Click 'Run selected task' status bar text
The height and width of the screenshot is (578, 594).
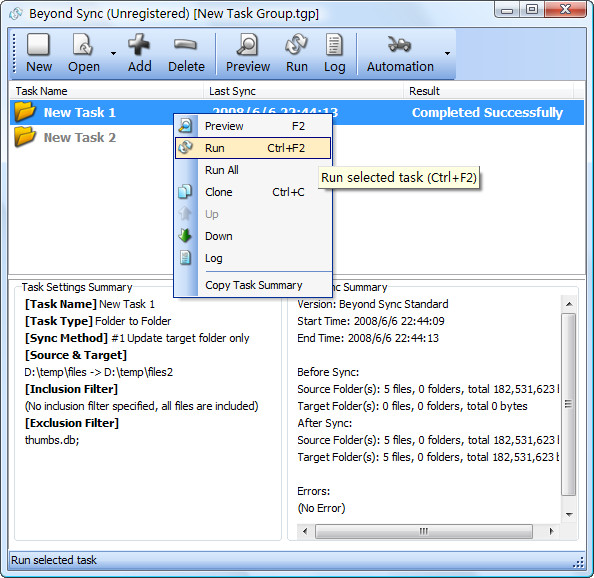(x=53, y=560)
